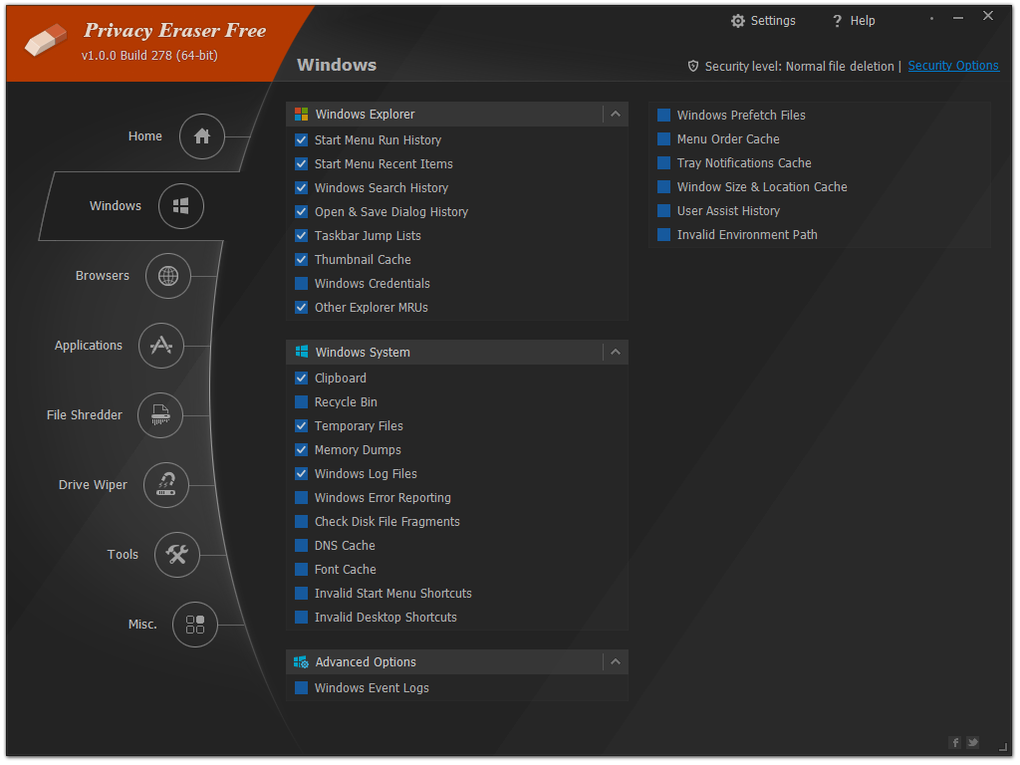1020x765 pixels.
Task: Check Invalid Environment Path
Action: click(x=664, y=235)
